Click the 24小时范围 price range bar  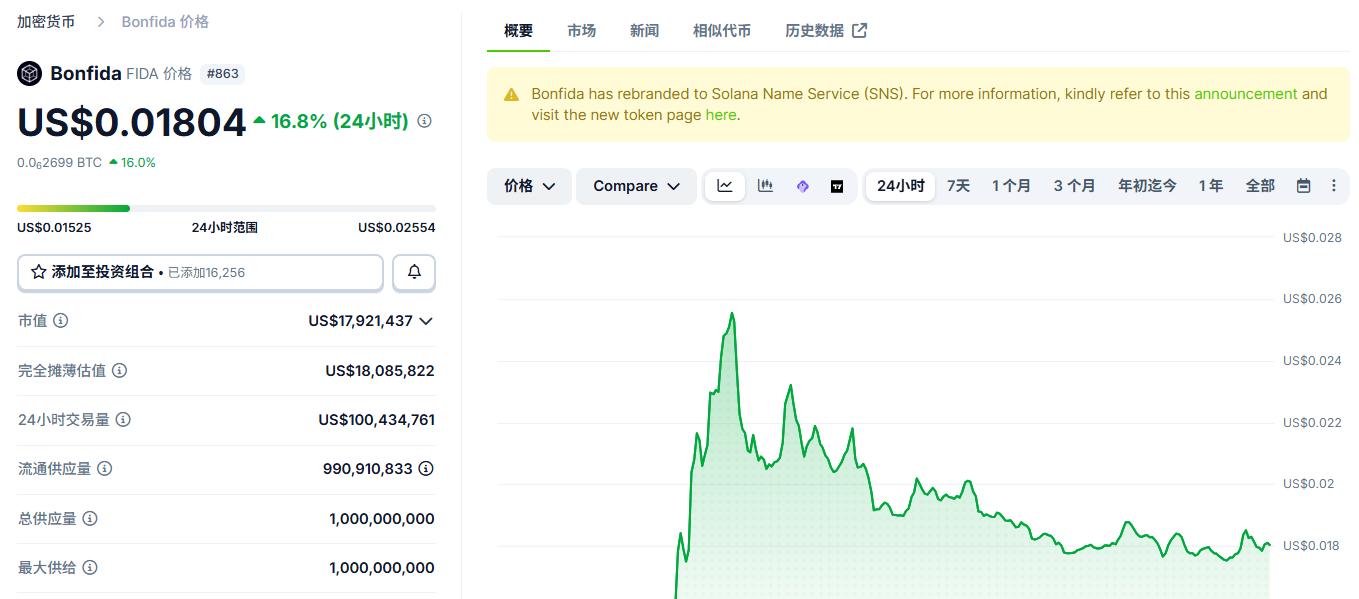coord(225,208)
